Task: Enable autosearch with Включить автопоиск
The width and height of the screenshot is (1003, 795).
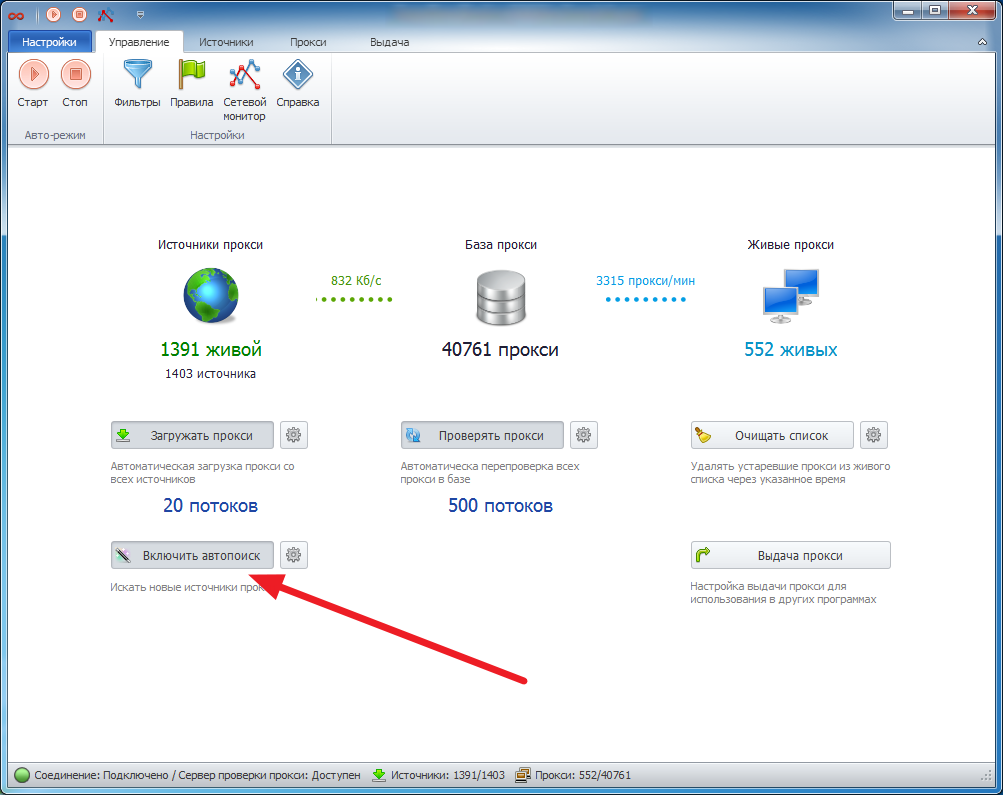Action: pyautogui.click(x=192, y=555)
